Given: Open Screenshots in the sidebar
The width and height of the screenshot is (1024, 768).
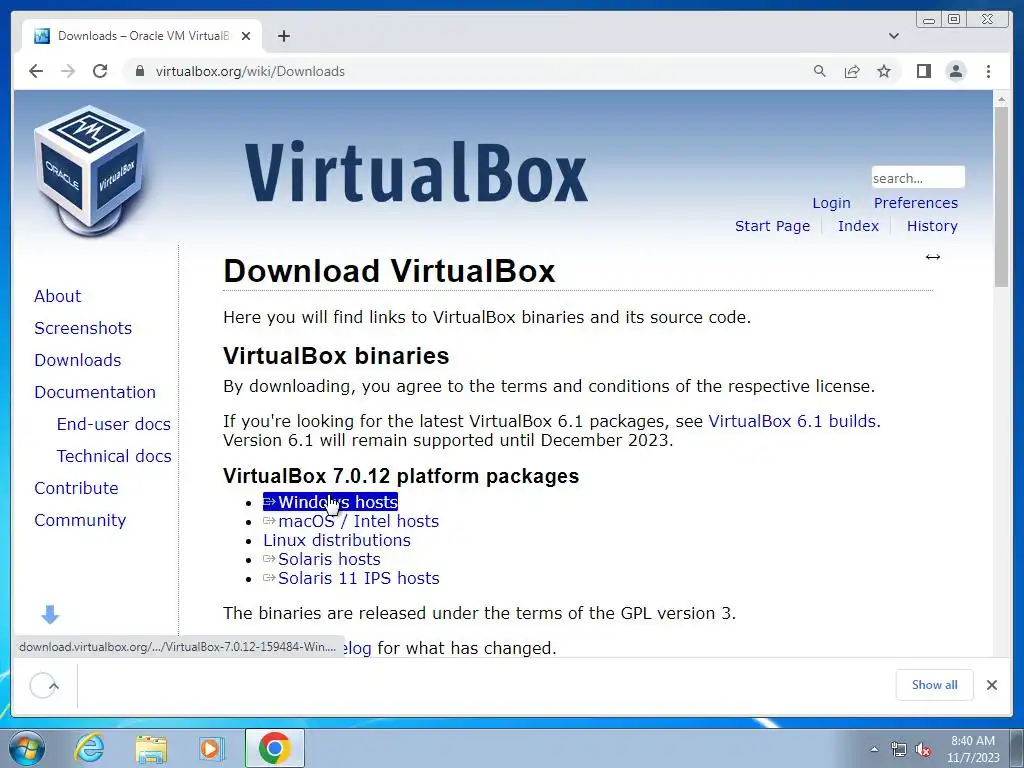Looking at the screenshot, I should (x=83, y=328).
